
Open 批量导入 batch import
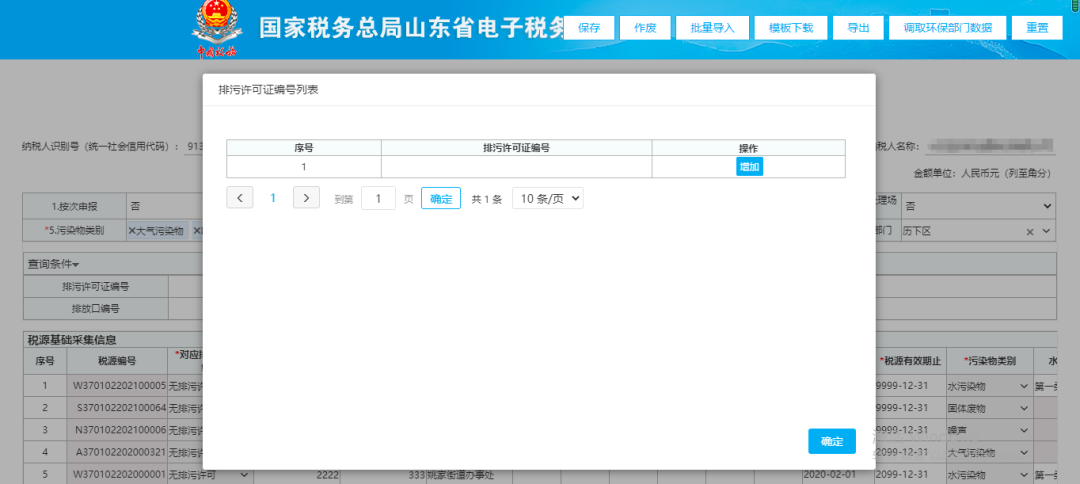click(x=713, y=28)
